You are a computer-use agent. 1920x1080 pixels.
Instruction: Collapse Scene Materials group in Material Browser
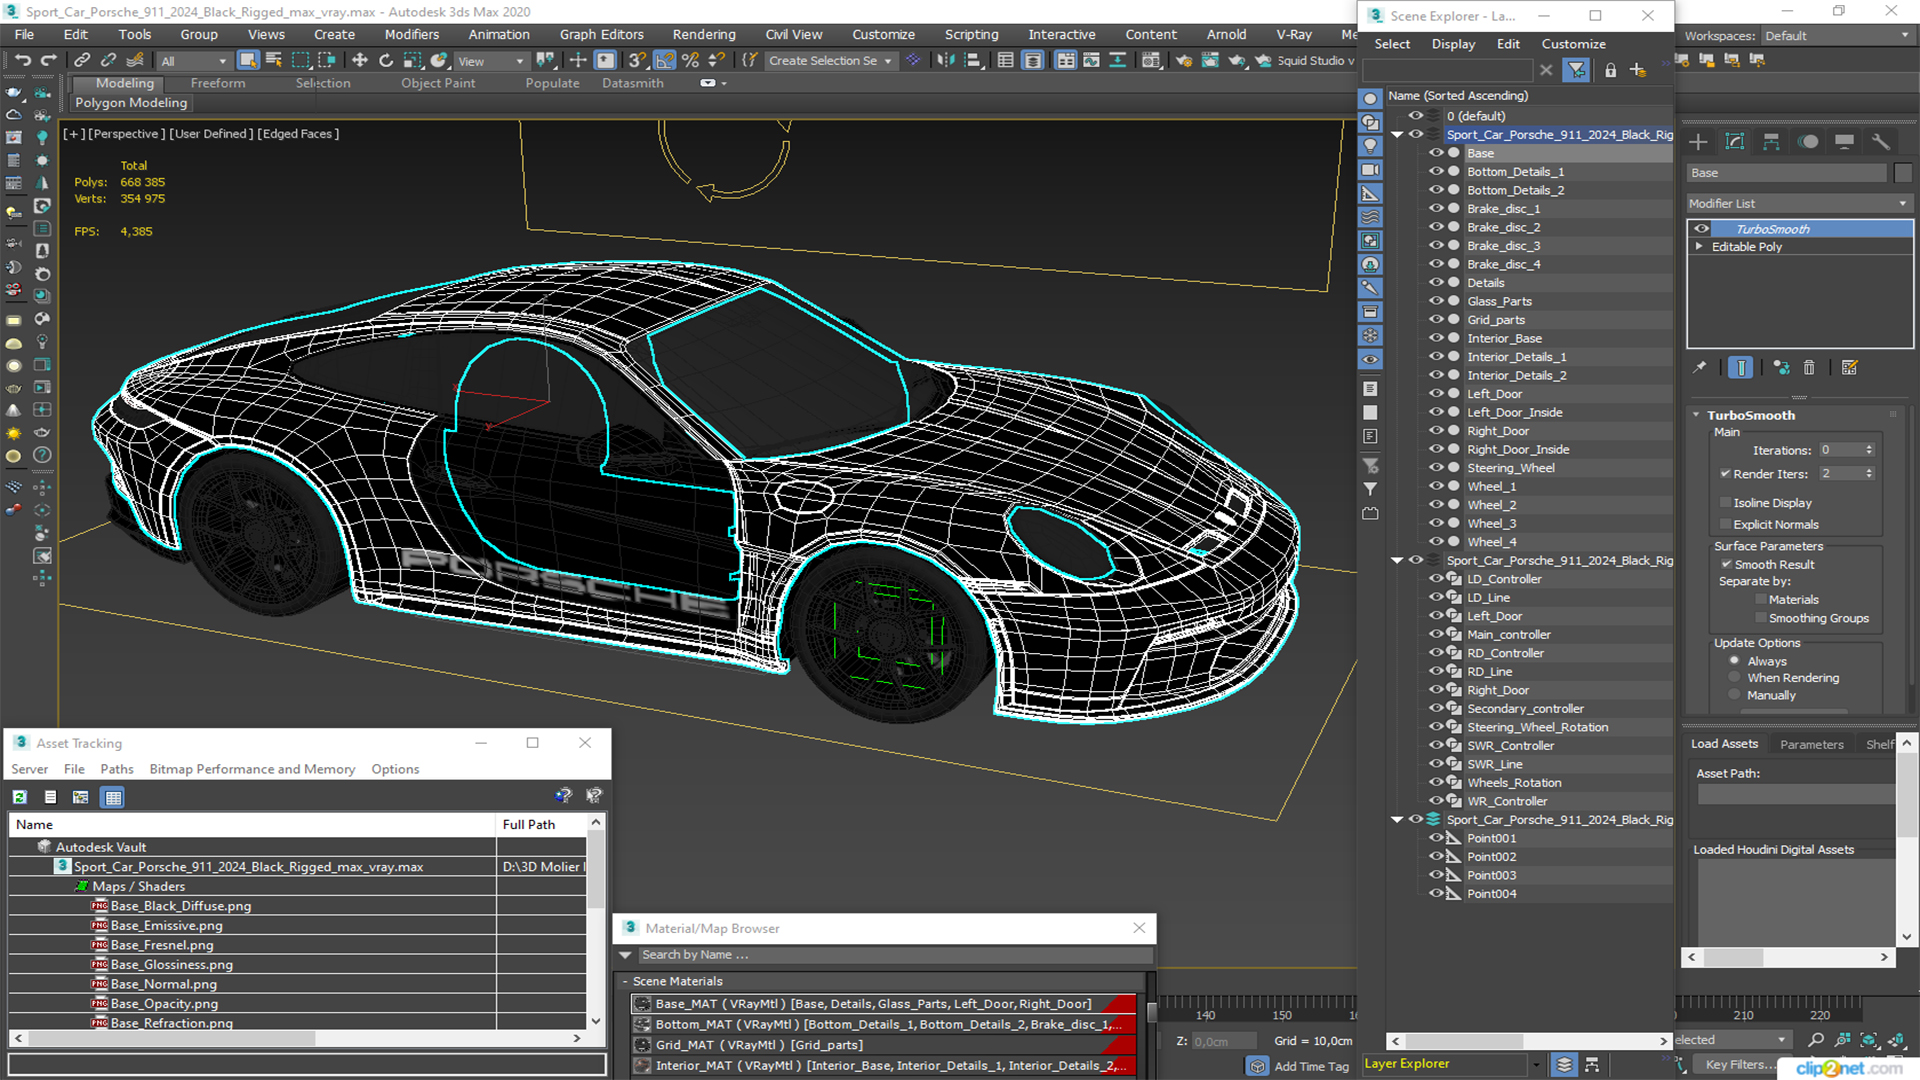[626, 982]
